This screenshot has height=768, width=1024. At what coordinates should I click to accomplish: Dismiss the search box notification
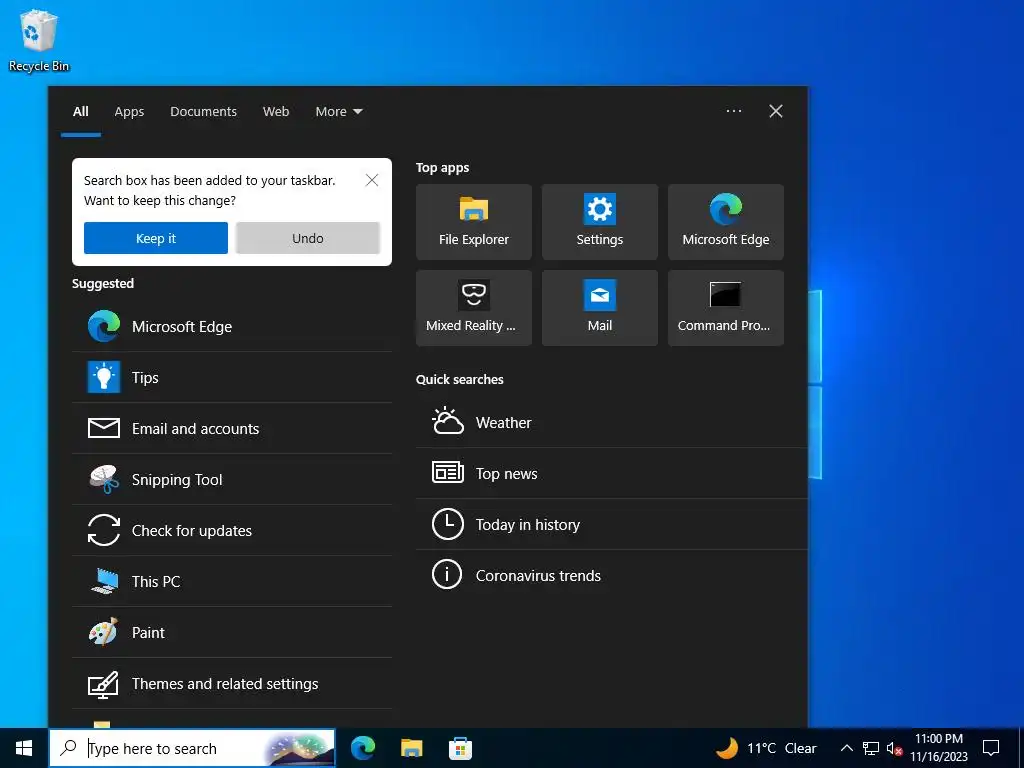[x=372, y=180]
